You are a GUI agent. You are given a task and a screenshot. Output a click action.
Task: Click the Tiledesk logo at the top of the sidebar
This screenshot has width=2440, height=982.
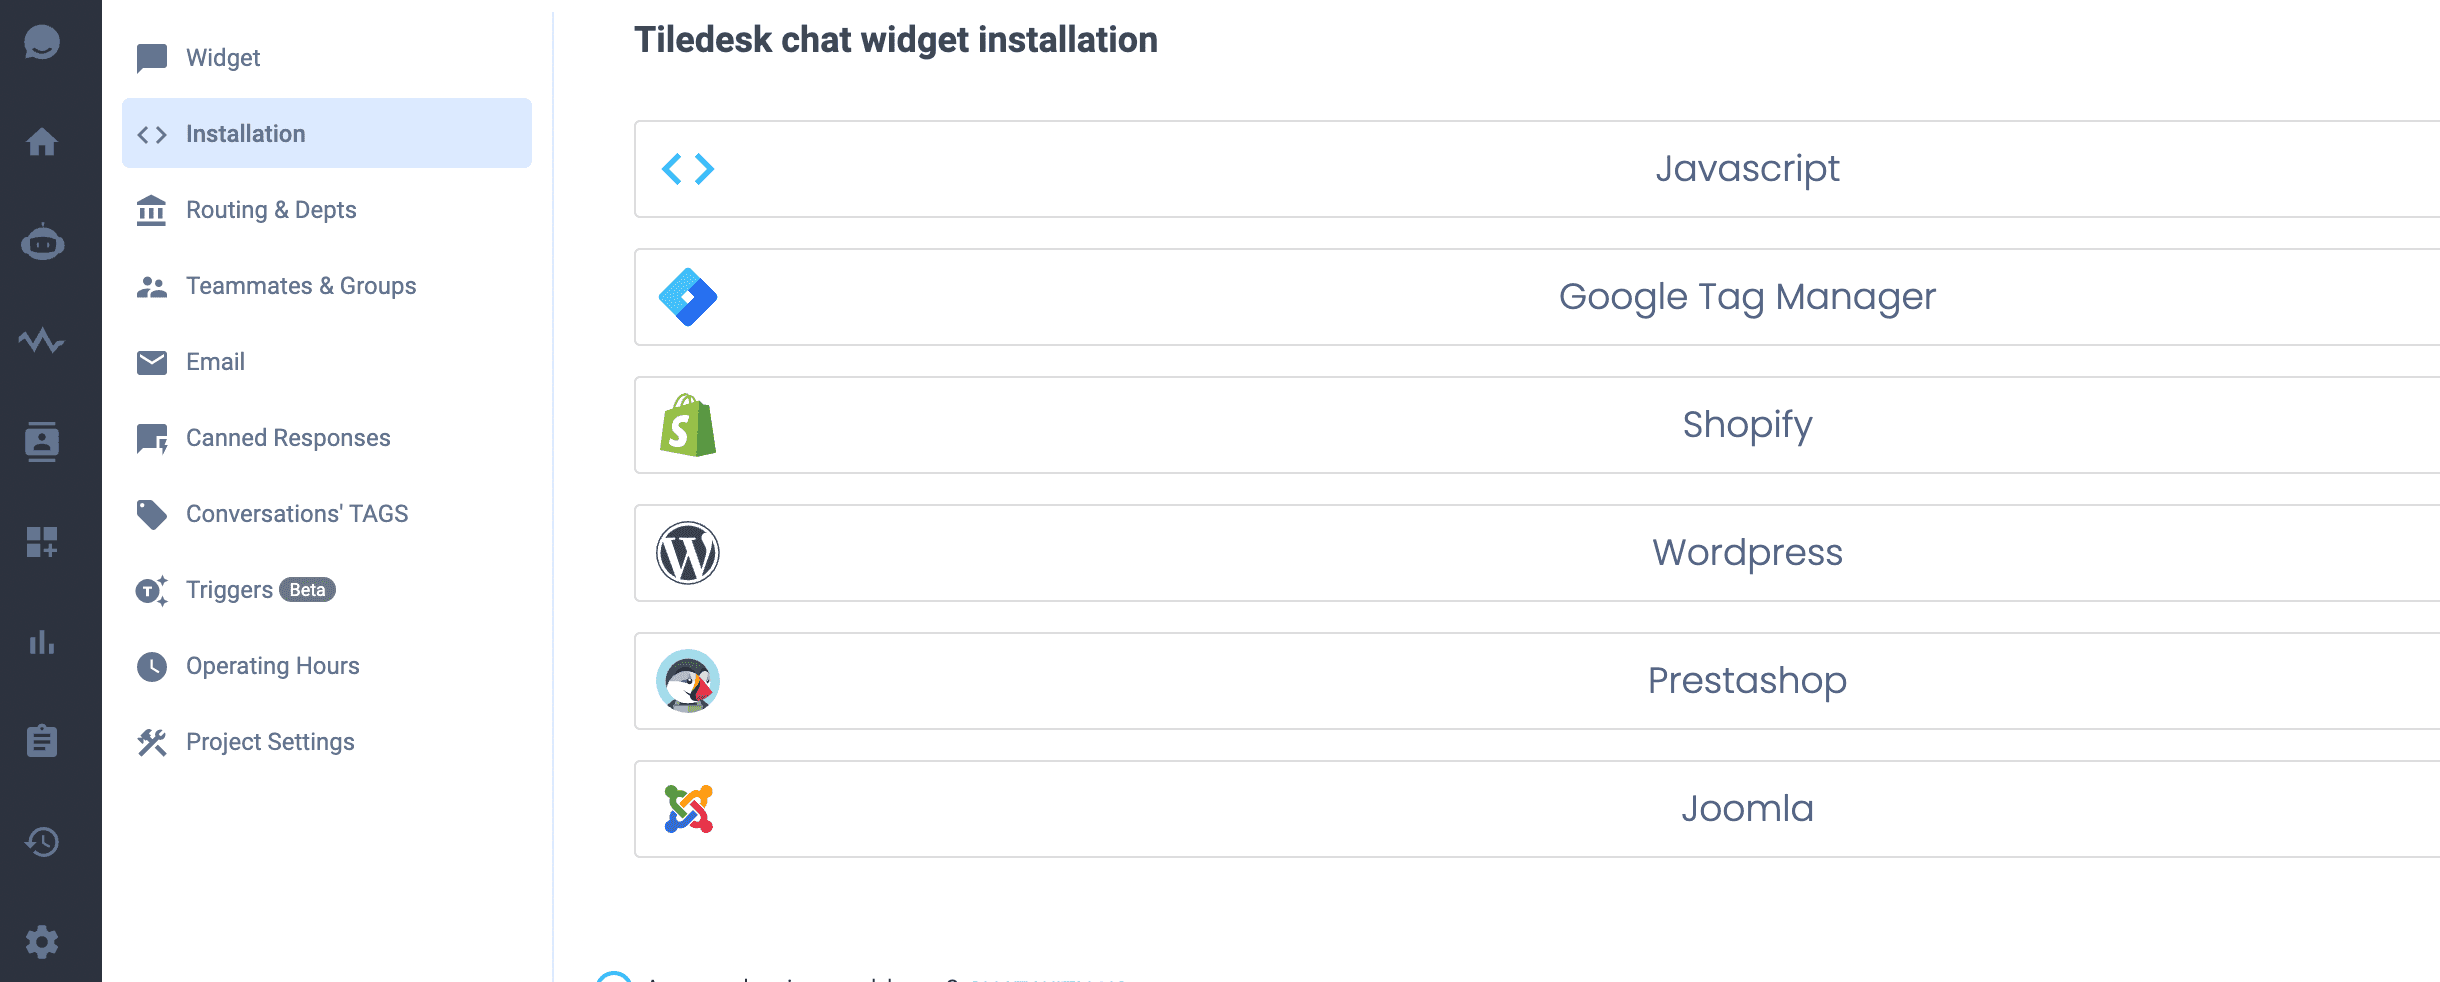click(42, 42)
